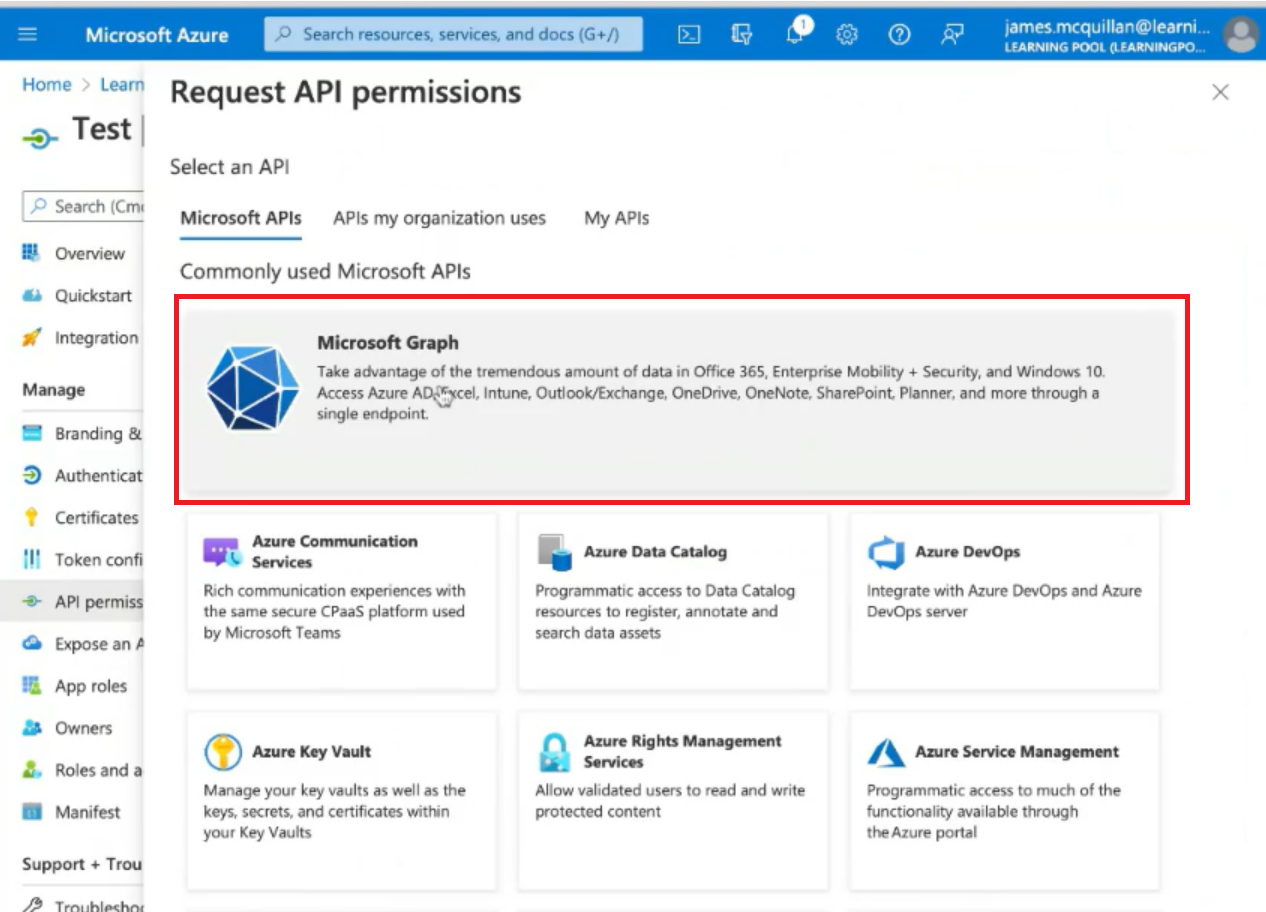The image size is (1266, 912).
Task: Select Azure Data Catalog card title
Action: coord(655,551)
